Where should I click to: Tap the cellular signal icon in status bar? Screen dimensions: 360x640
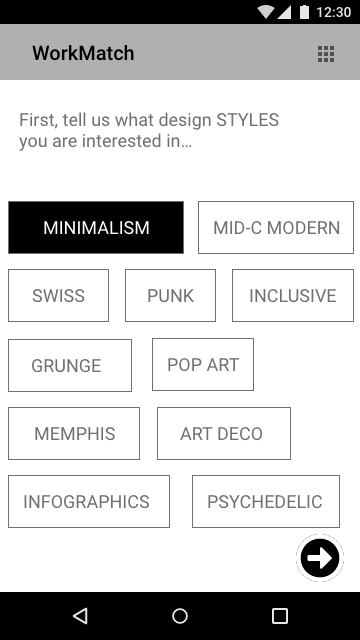click(284, 12)
